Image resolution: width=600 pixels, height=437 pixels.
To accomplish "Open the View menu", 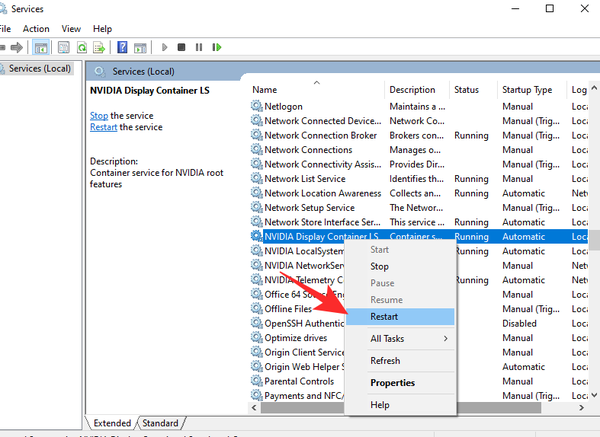I will [x=71, y=29].
